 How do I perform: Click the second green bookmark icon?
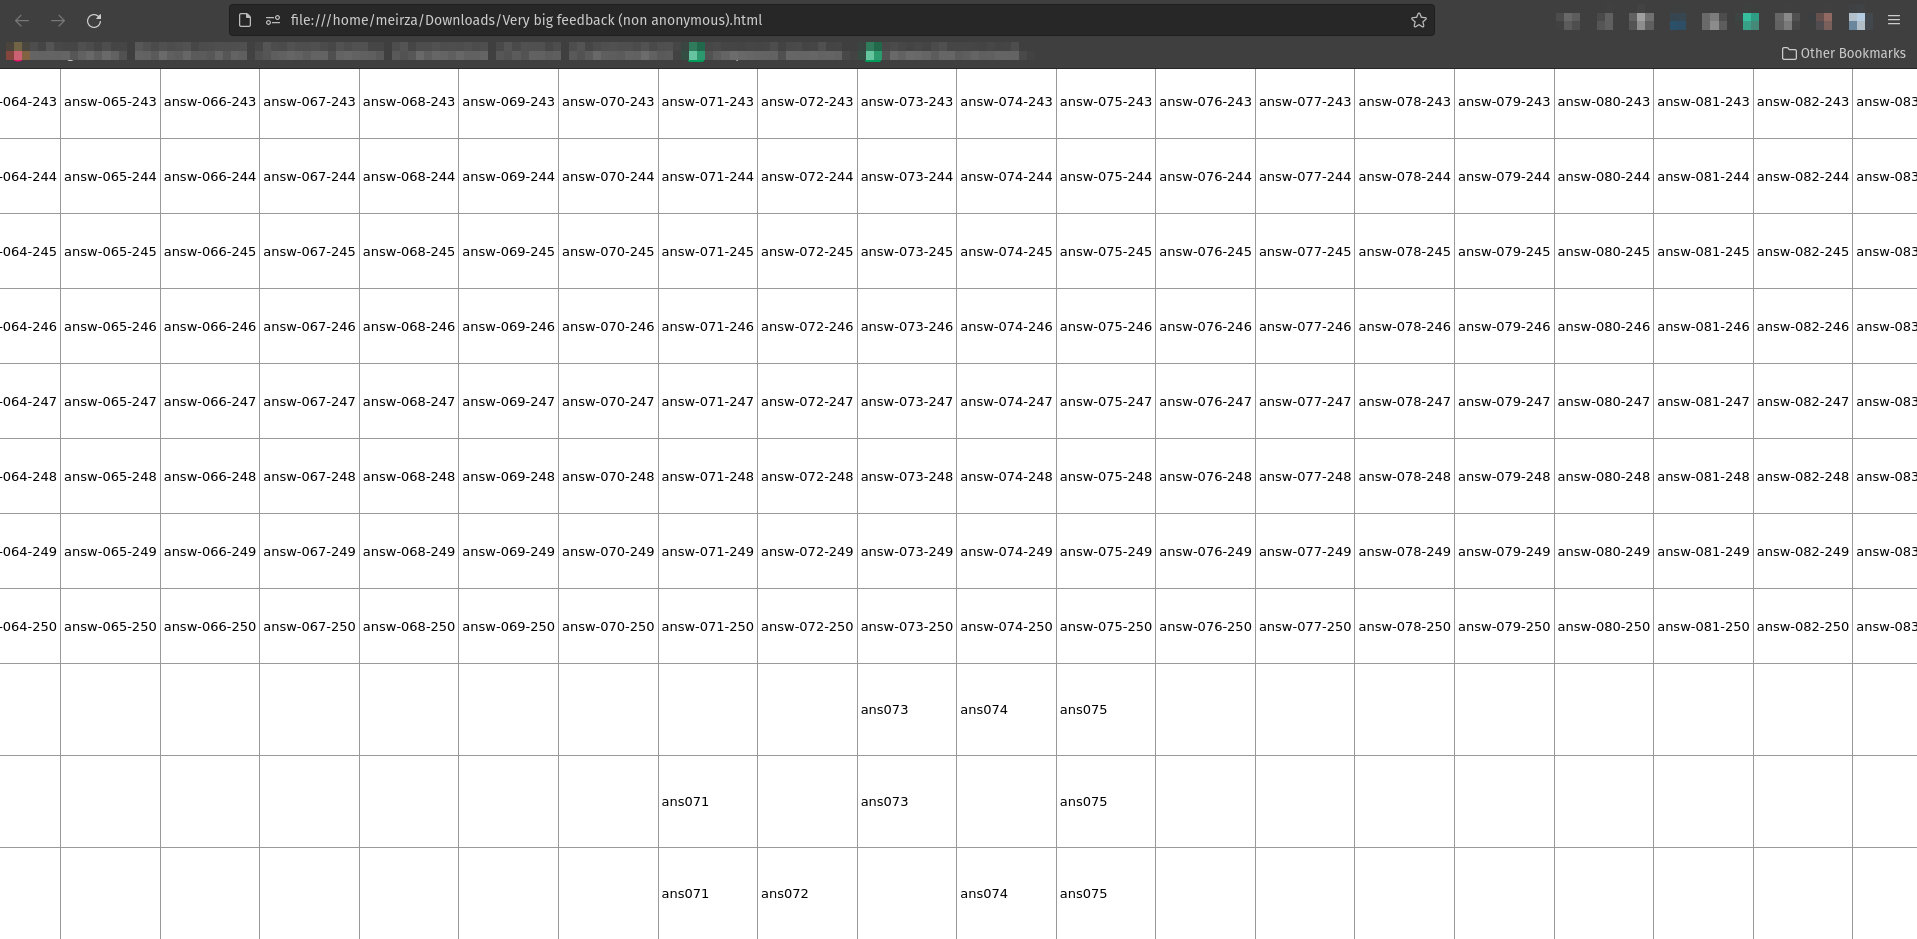coord(873,53)
